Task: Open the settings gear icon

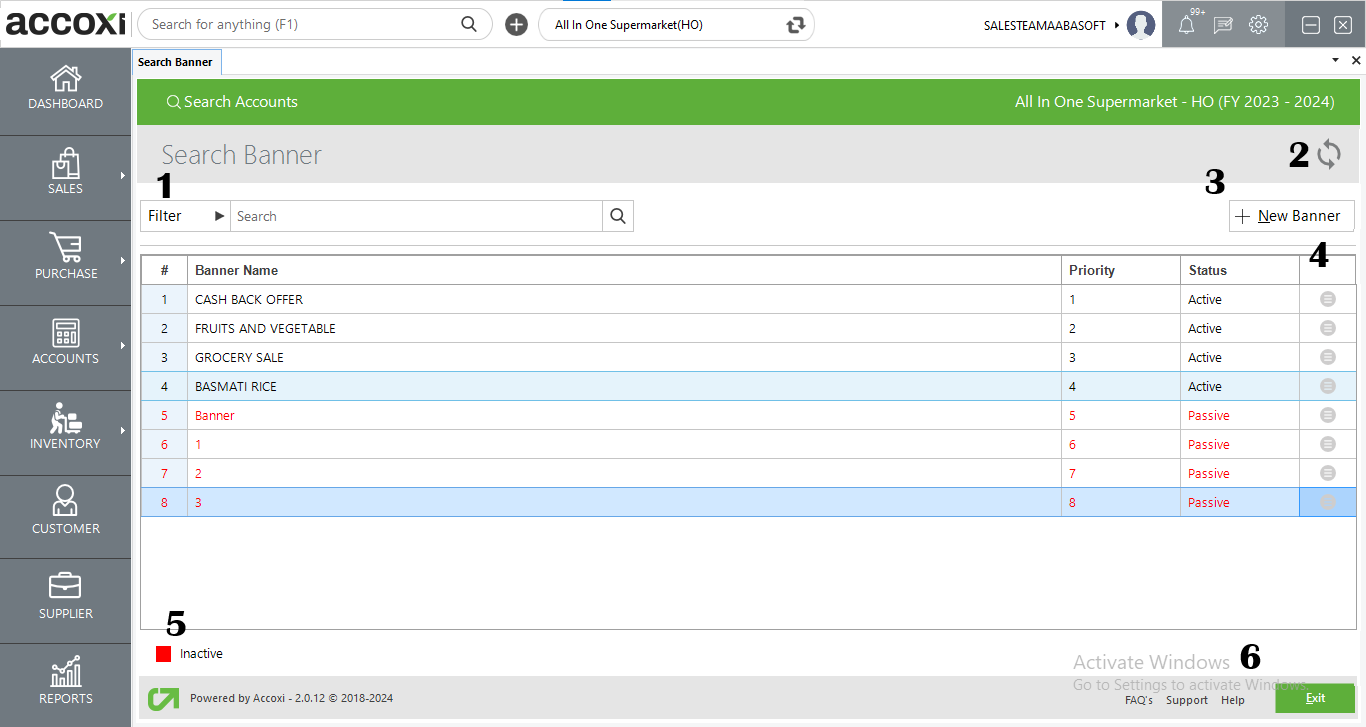Action: [1258, 24]
